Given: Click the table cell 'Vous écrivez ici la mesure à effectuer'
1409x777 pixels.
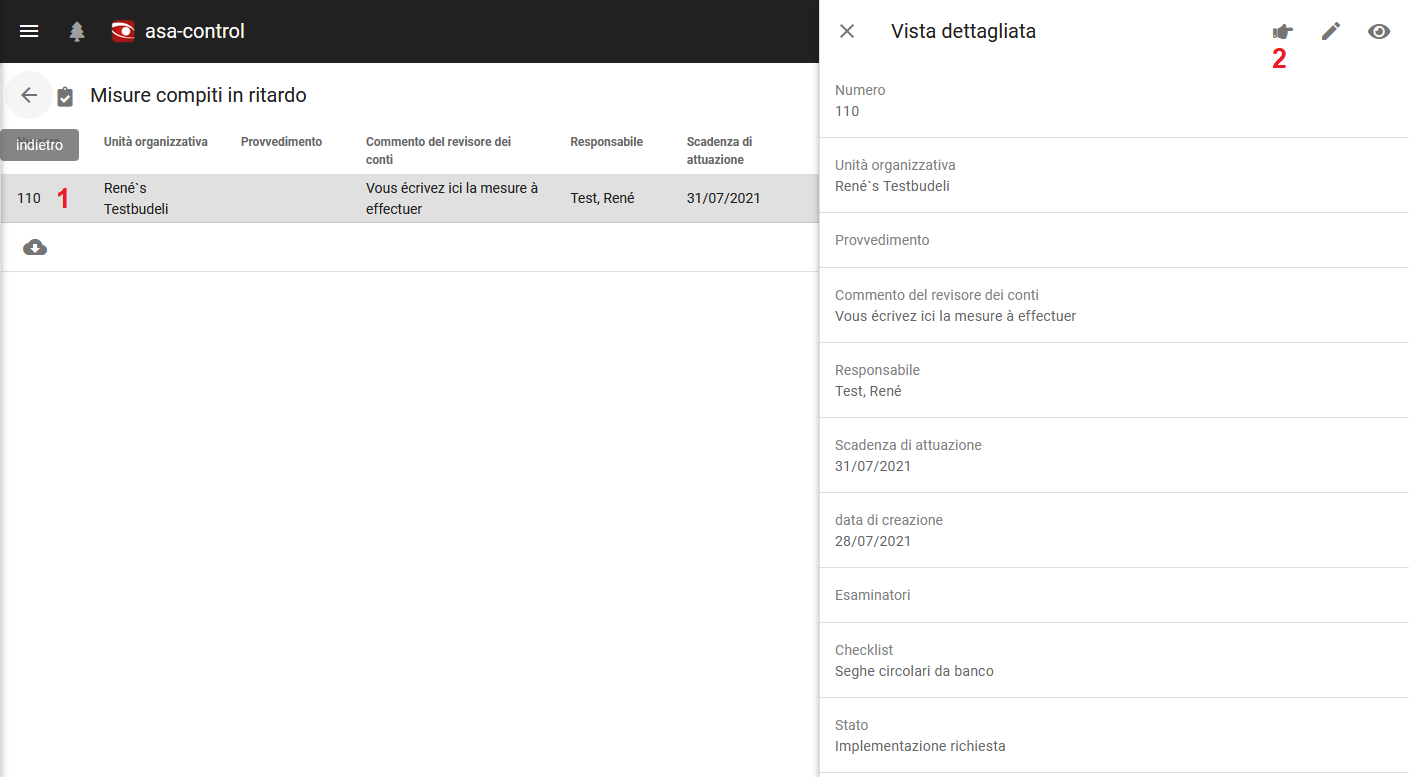Looking at the screenshot, I should coord(452,198).
